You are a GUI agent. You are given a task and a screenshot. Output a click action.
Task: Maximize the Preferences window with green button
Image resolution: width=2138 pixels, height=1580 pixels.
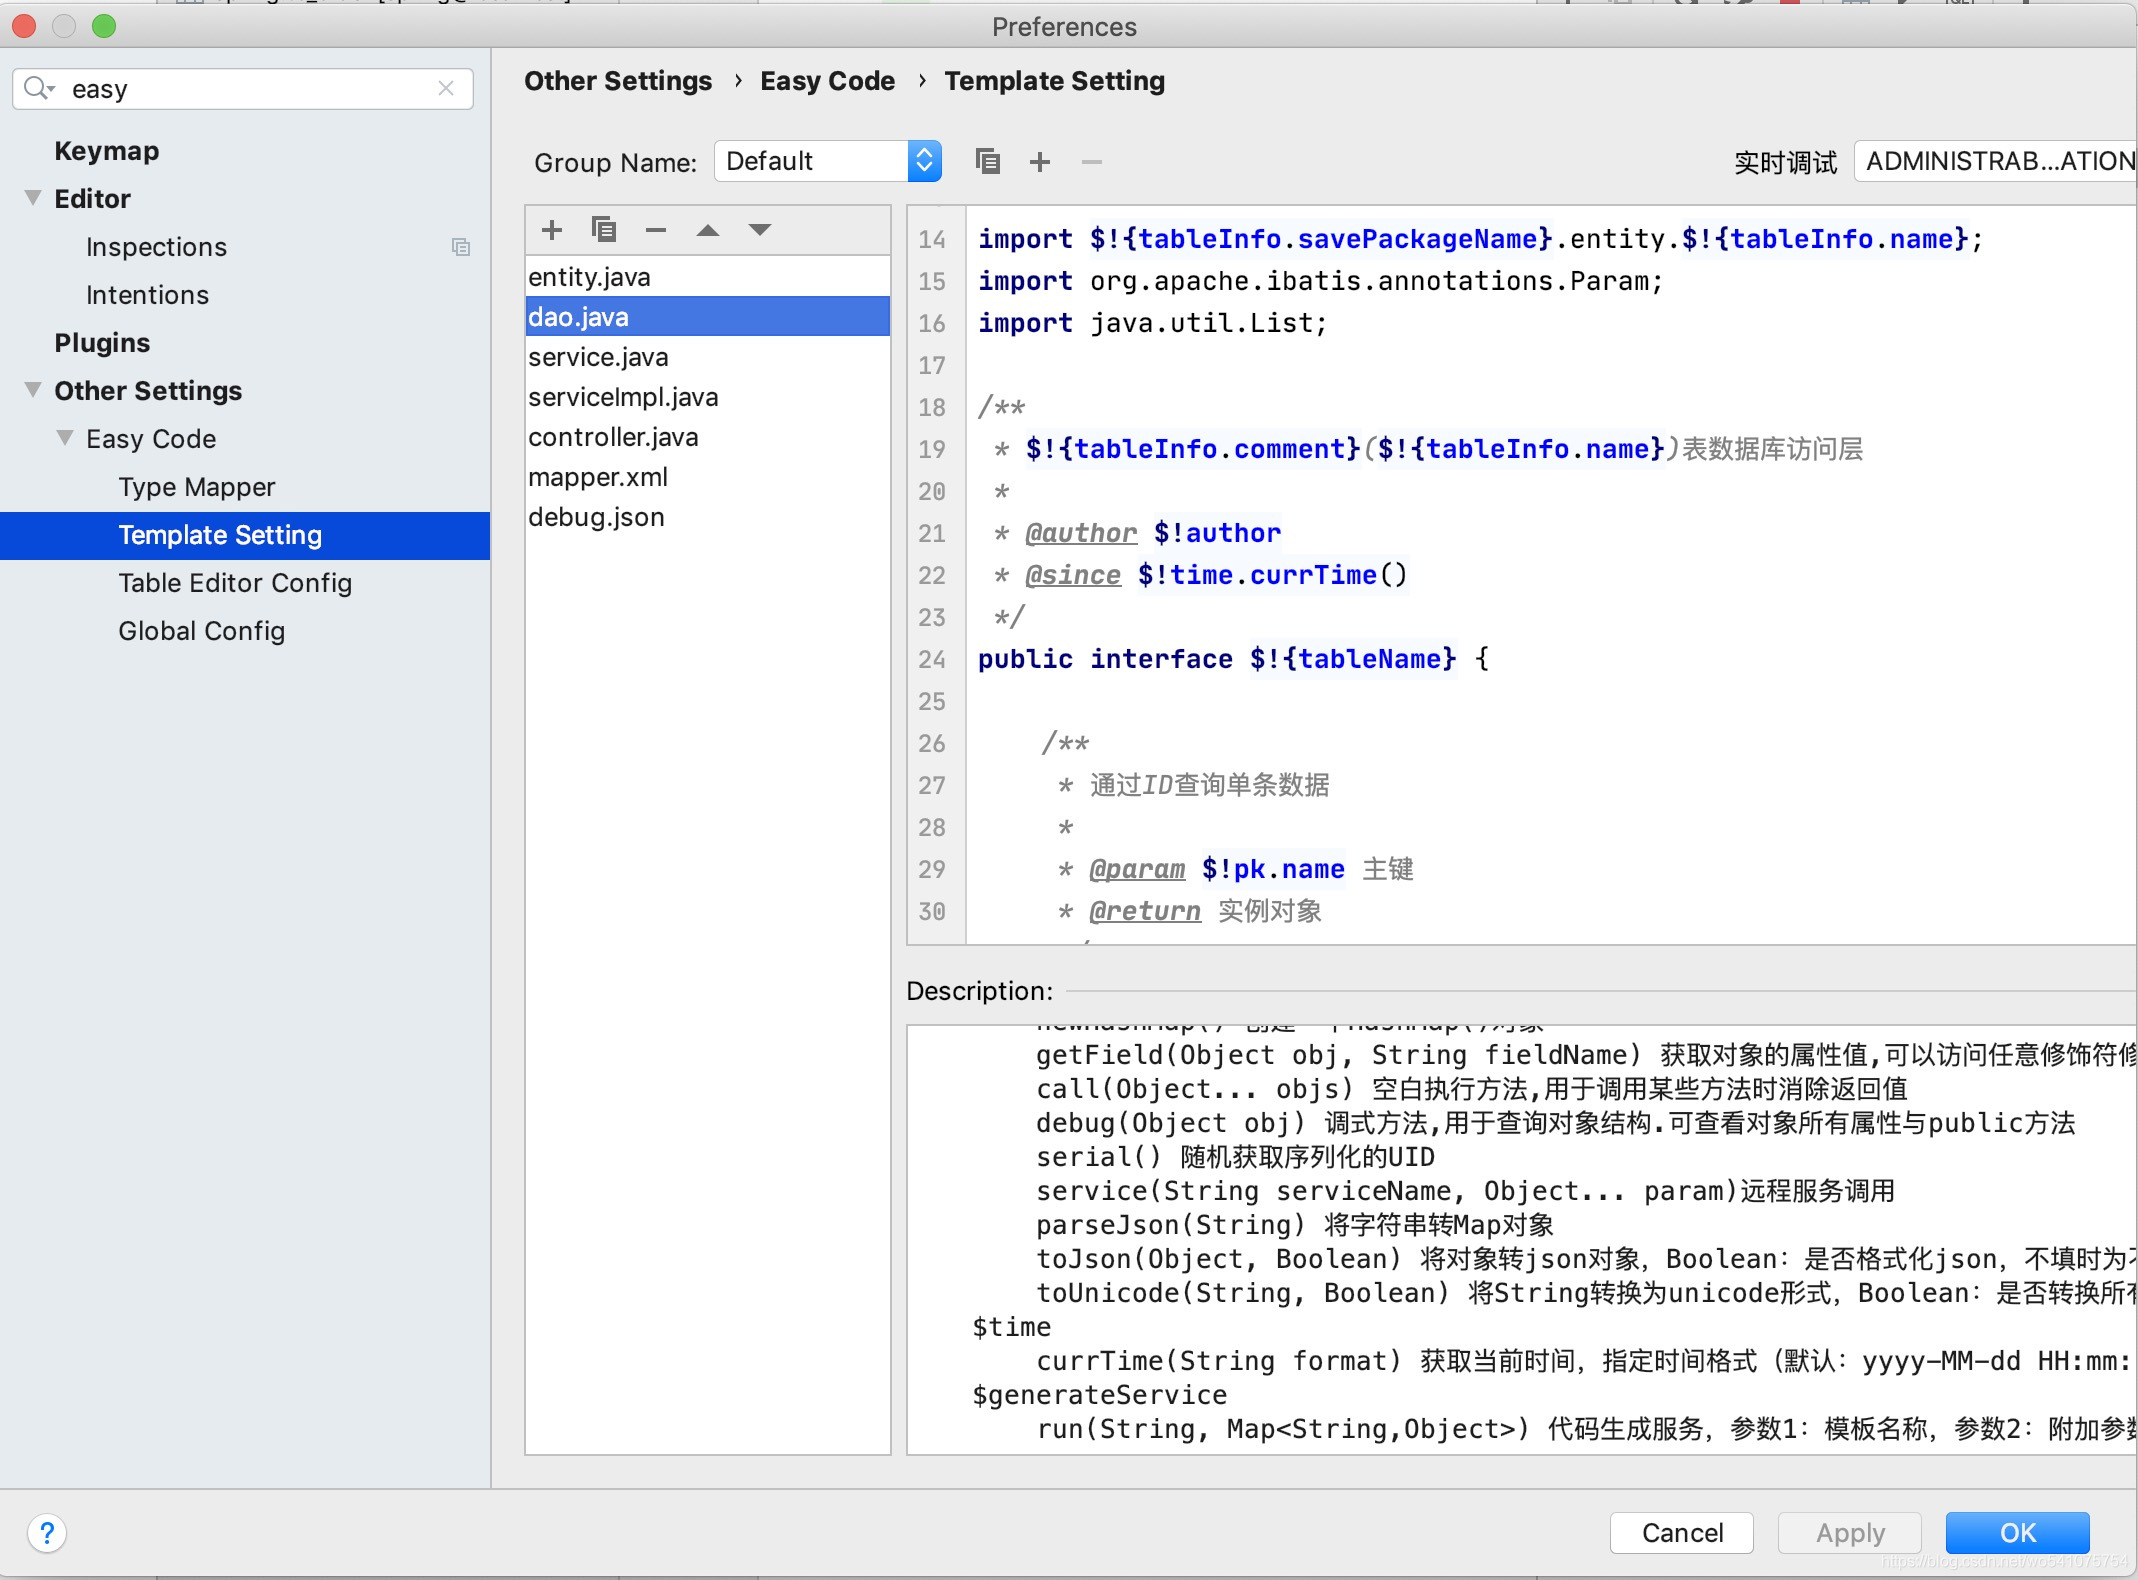tap(104, 26)
